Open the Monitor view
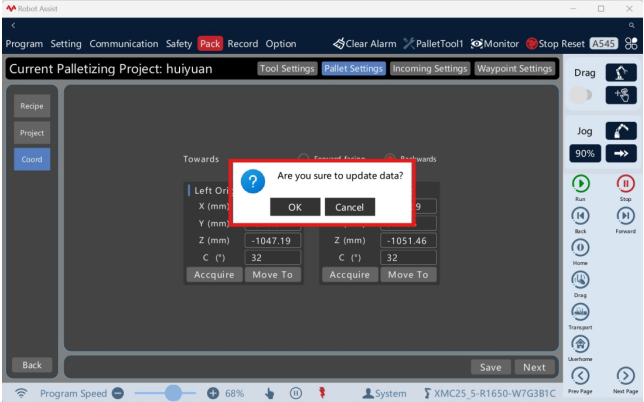The height and width of the screenshot is (402, 644). click(495, 44)
